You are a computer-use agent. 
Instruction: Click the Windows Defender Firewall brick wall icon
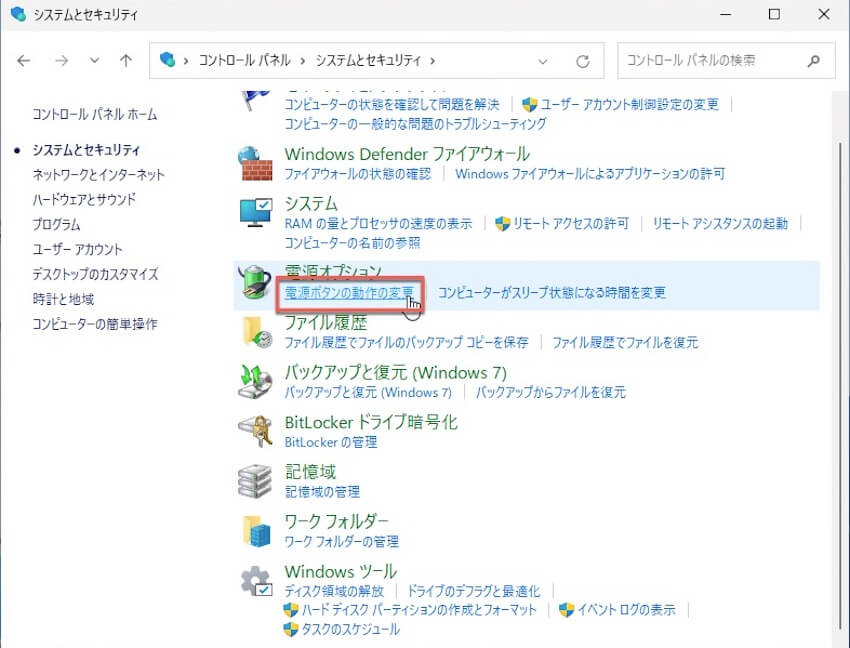tap(256, 163)
